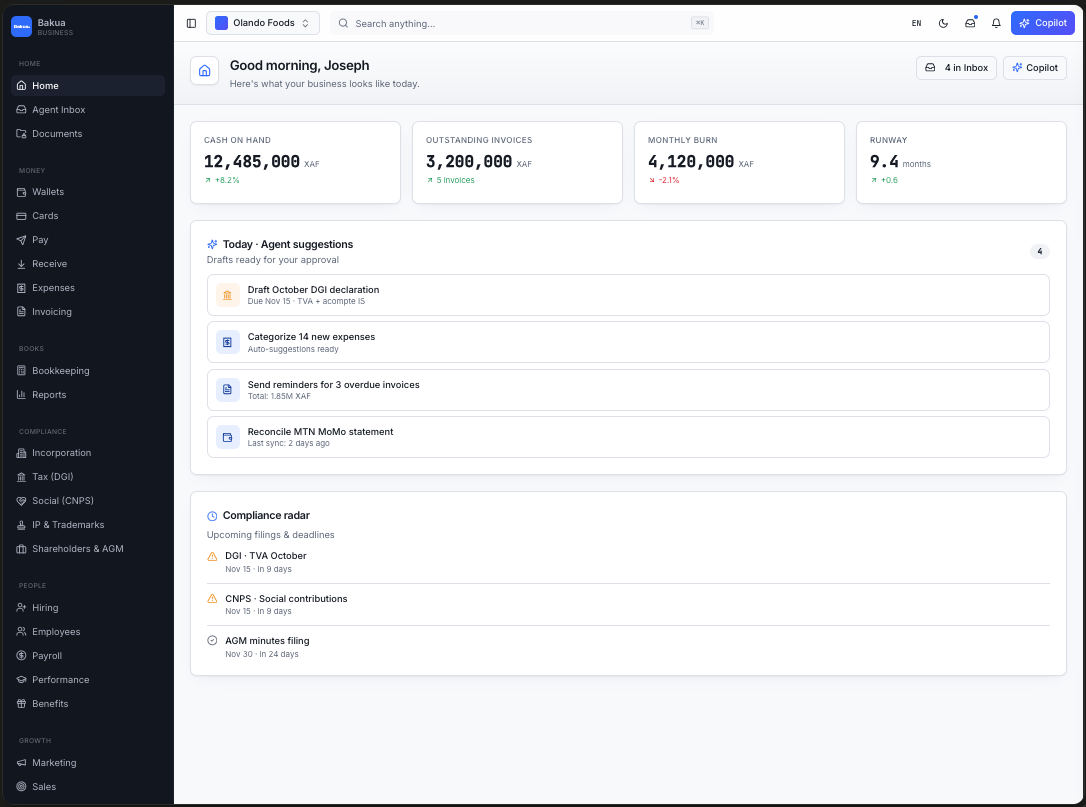
Task: Open Marketing in the sidebar
Action: click(x=88, y=763)
